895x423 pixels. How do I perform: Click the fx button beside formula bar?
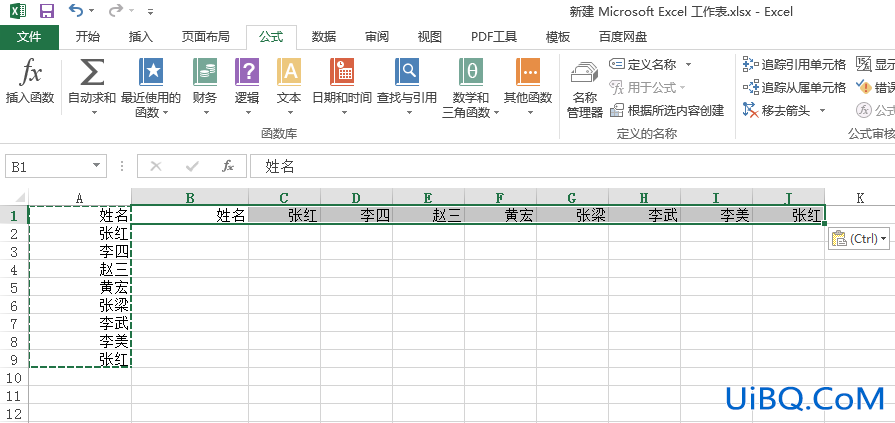228,166
